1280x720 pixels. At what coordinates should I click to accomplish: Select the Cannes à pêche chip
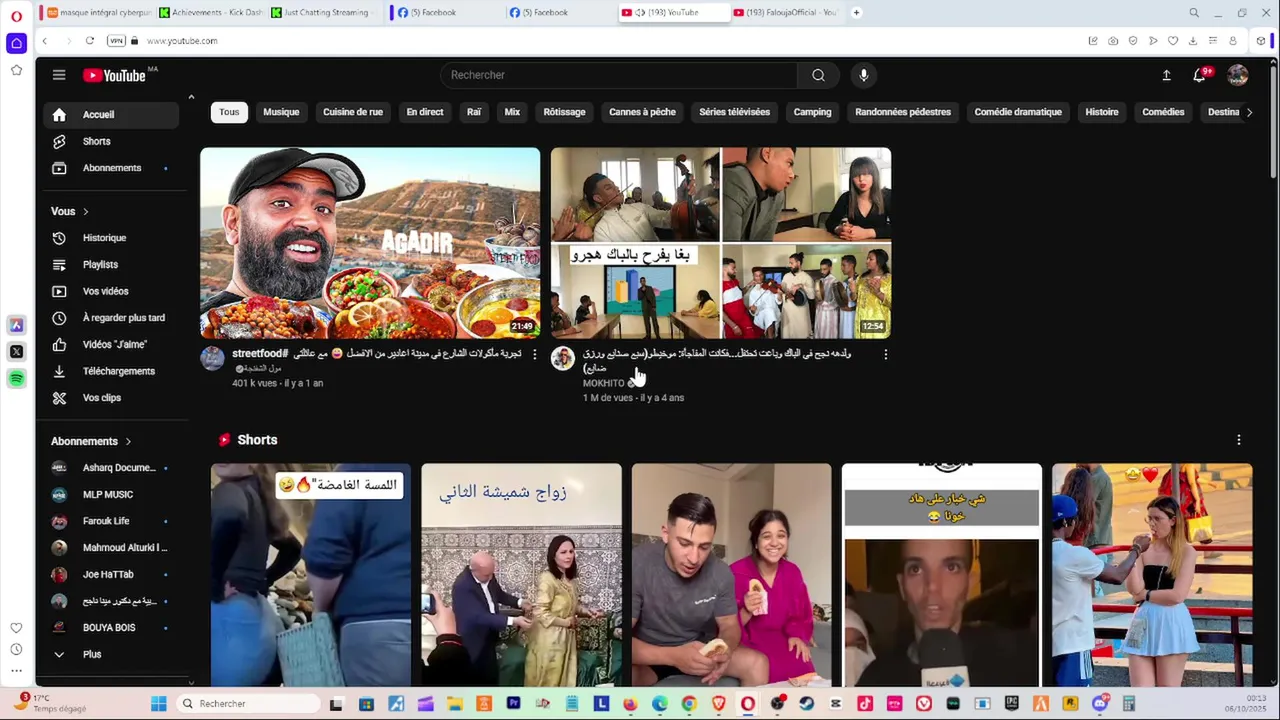click(x=642, y=112)
